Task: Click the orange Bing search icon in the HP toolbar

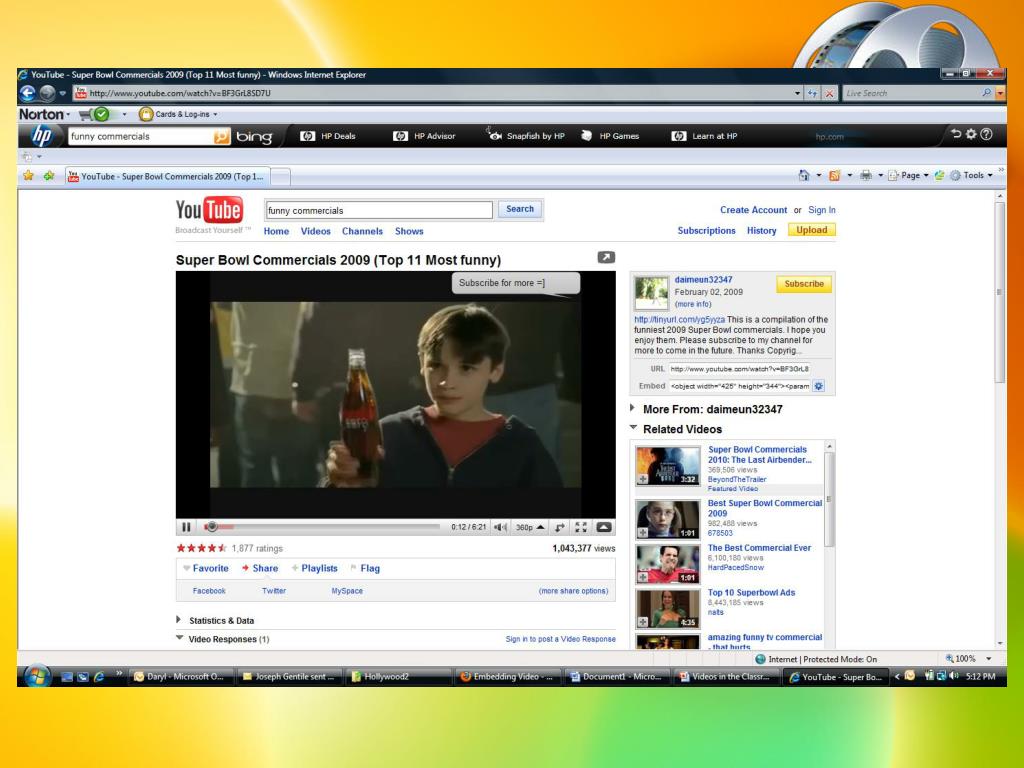Action: click(222, 136)
